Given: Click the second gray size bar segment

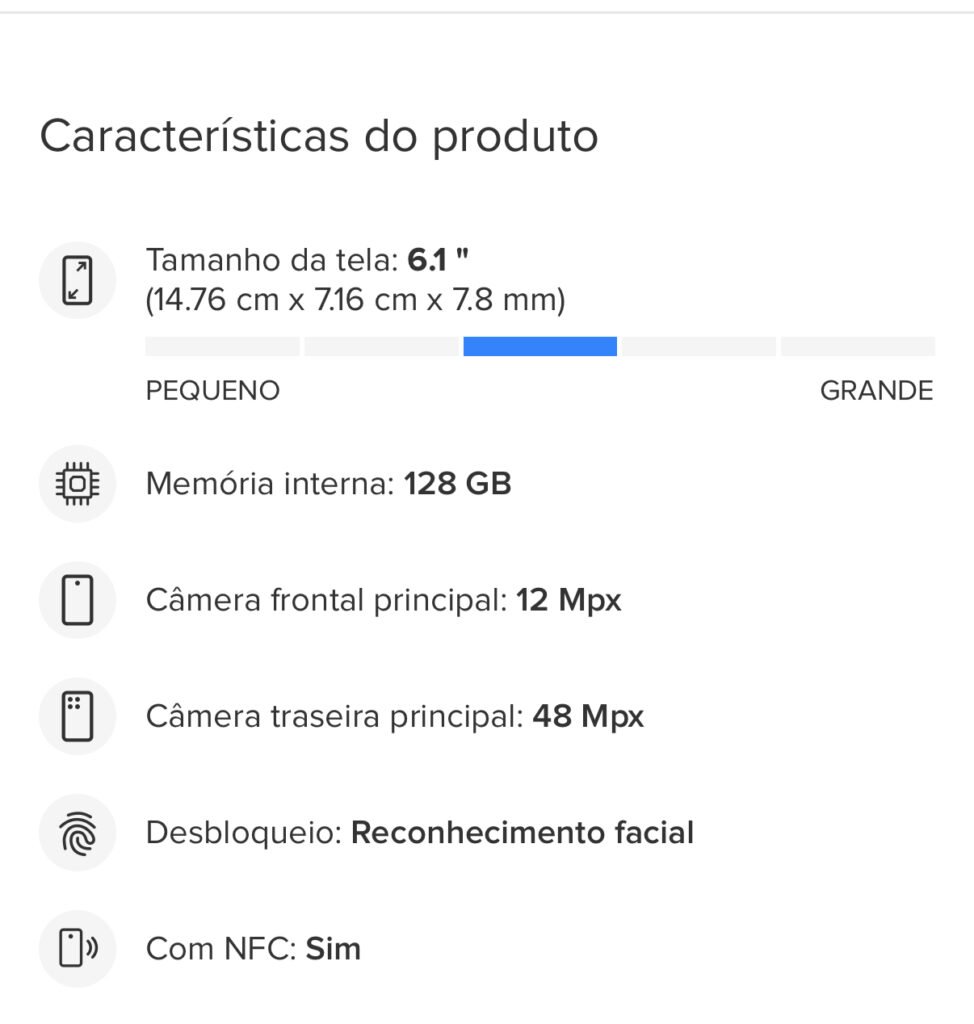Looking at the screenshot, I should [381, 346].
